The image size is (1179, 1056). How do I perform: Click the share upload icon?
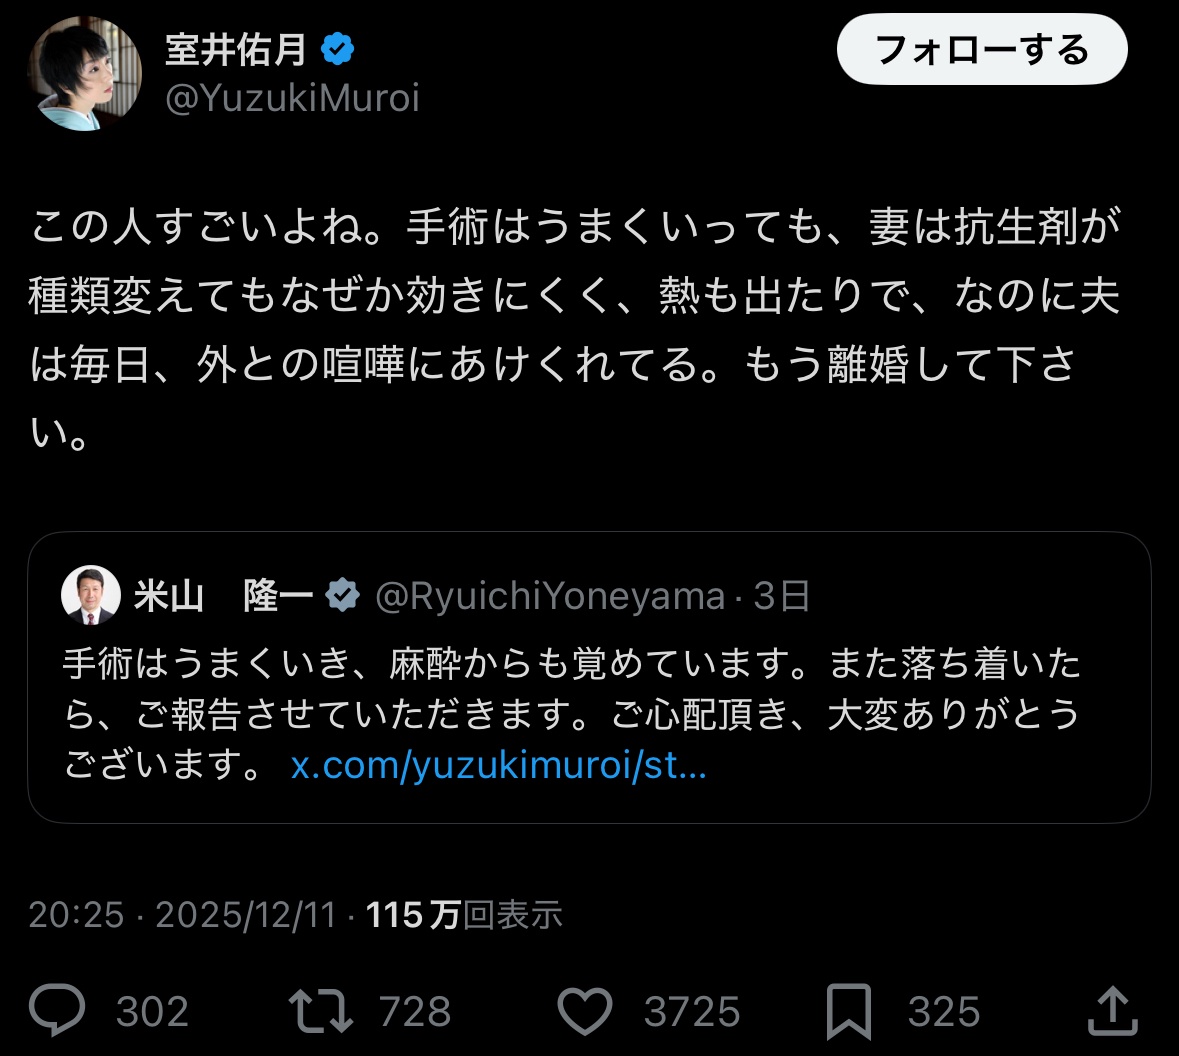[1112, 1011]
